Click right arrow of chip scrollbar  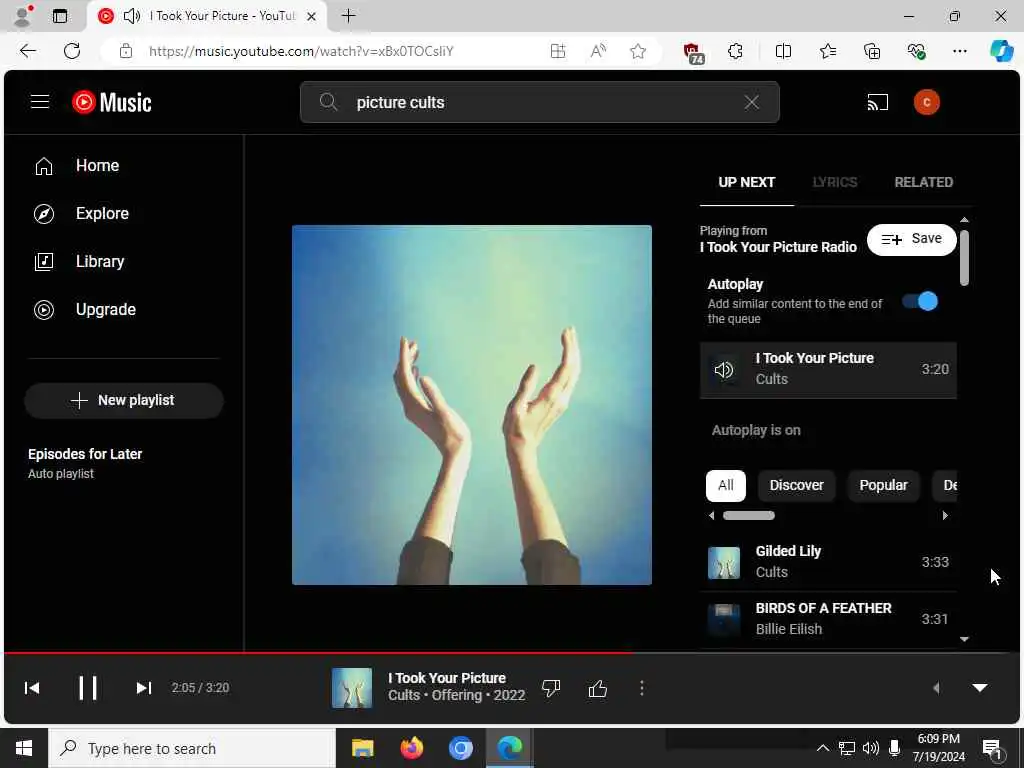[x=945, y=516]
